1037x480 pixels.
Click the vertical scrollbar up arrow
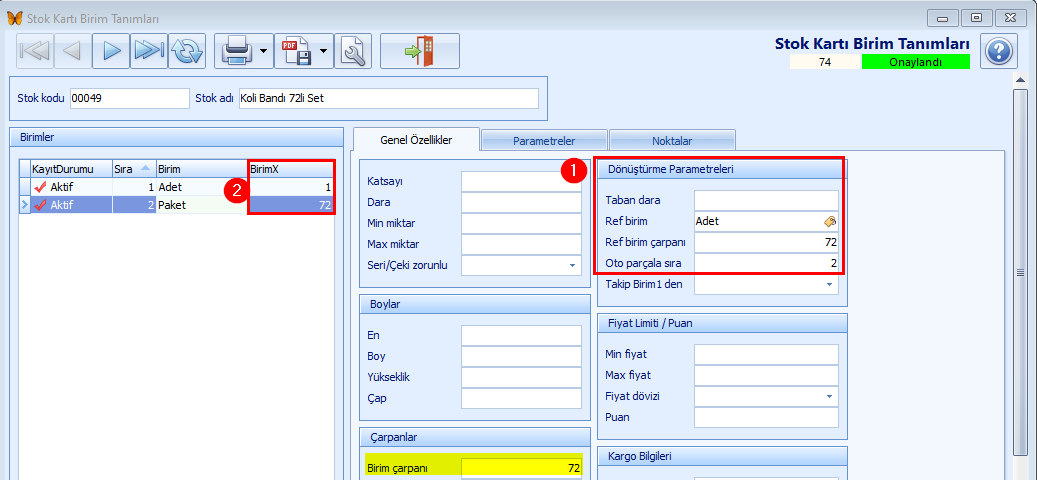1021,81
